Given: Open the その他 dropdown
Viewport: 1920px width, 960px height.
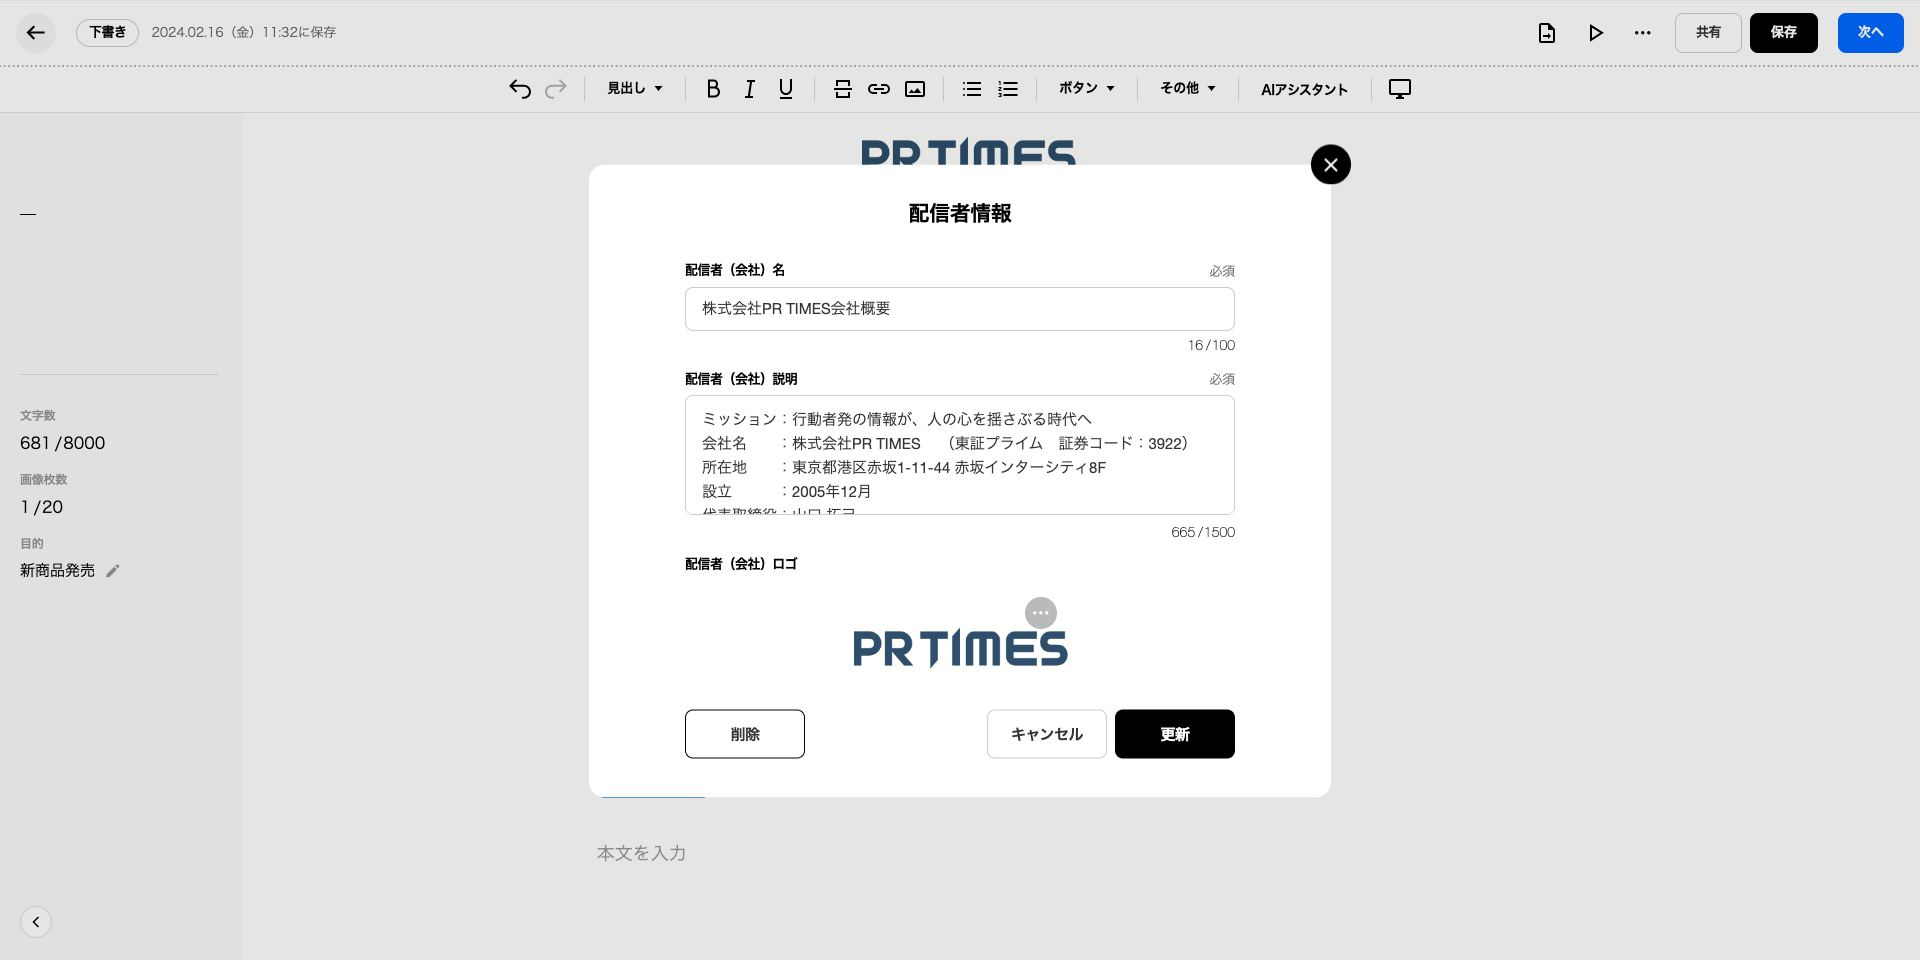Looking at the screenshot, I should click(1188, 89).
